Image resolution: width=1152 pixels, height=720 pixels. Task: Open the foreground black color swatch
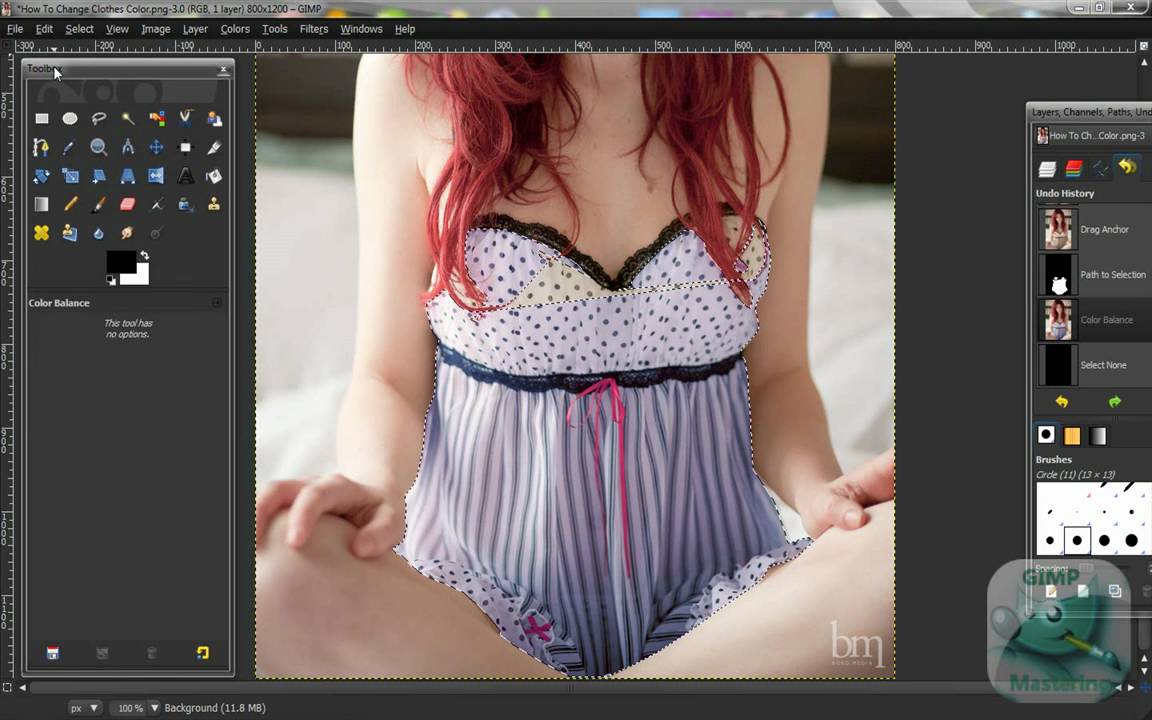(120, 261)
